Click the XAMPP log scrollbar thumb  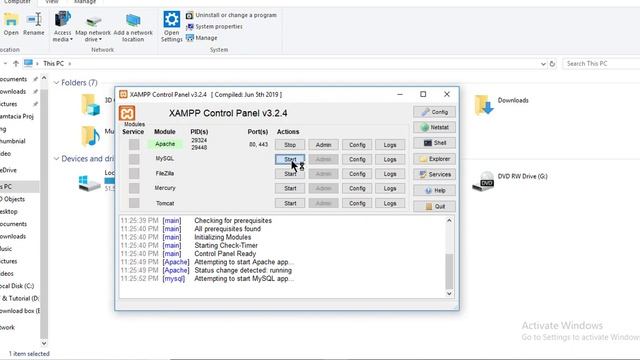pyautogui.click(x=449, y=271)
